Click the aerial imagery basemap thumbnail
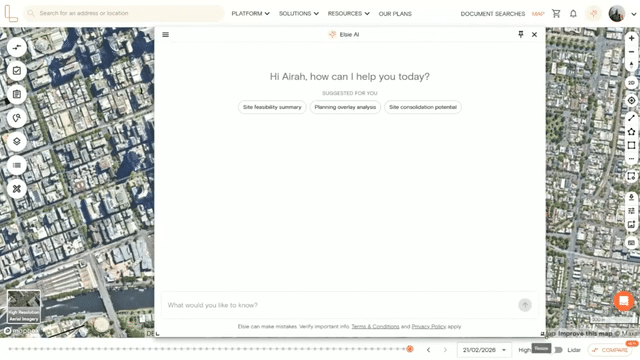The image size is (640, 360). [24, 307]
